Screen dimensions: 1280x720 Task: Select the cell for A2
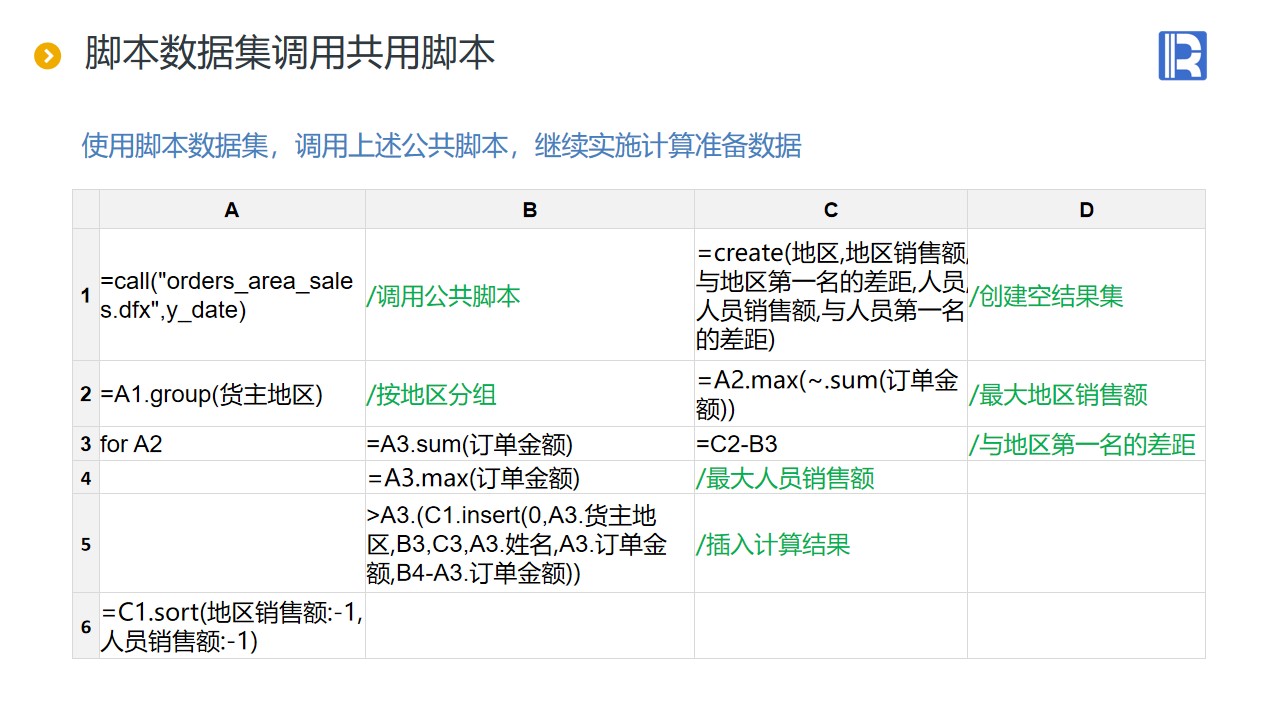click(232, 444)
